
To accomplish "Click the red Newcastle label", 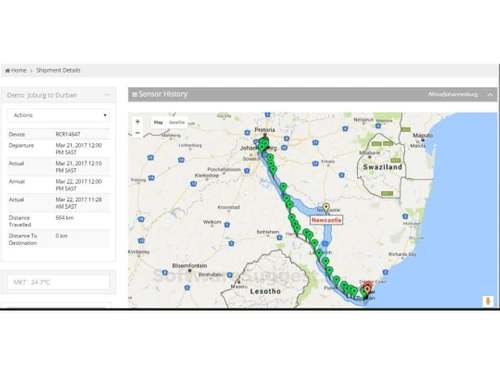I will [326, 220].
